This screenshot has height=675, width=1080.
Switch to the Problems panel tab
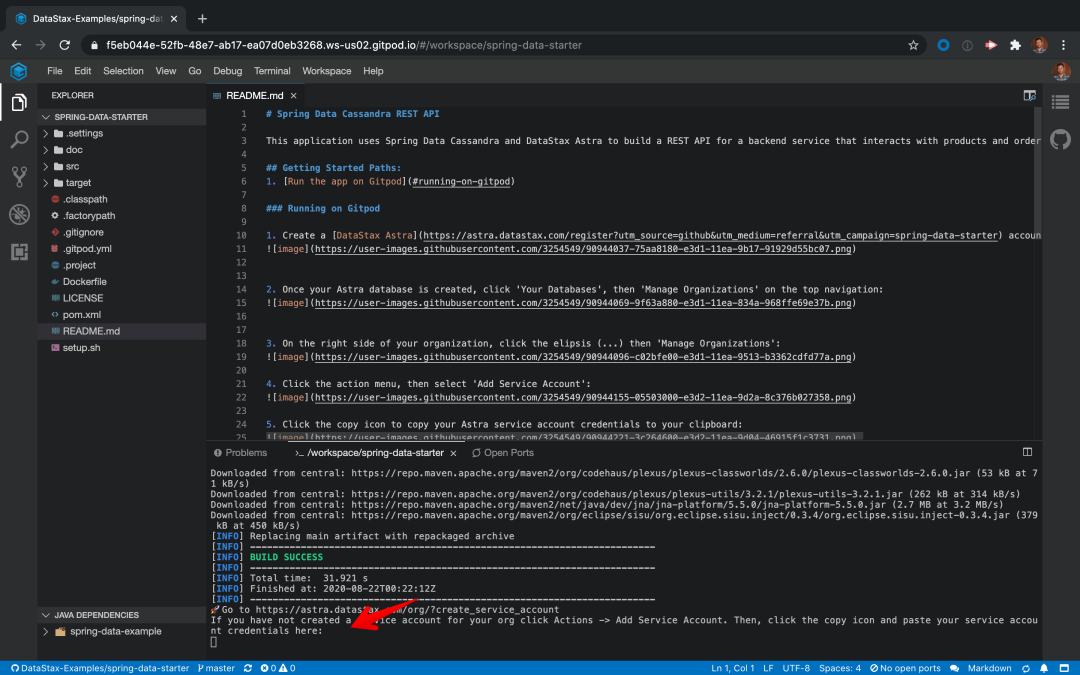(240, 453)
